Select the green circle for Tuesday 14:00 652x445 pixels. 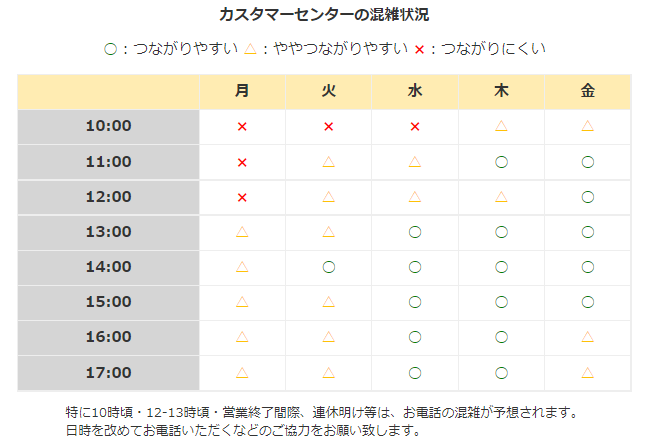pos(328,267)
